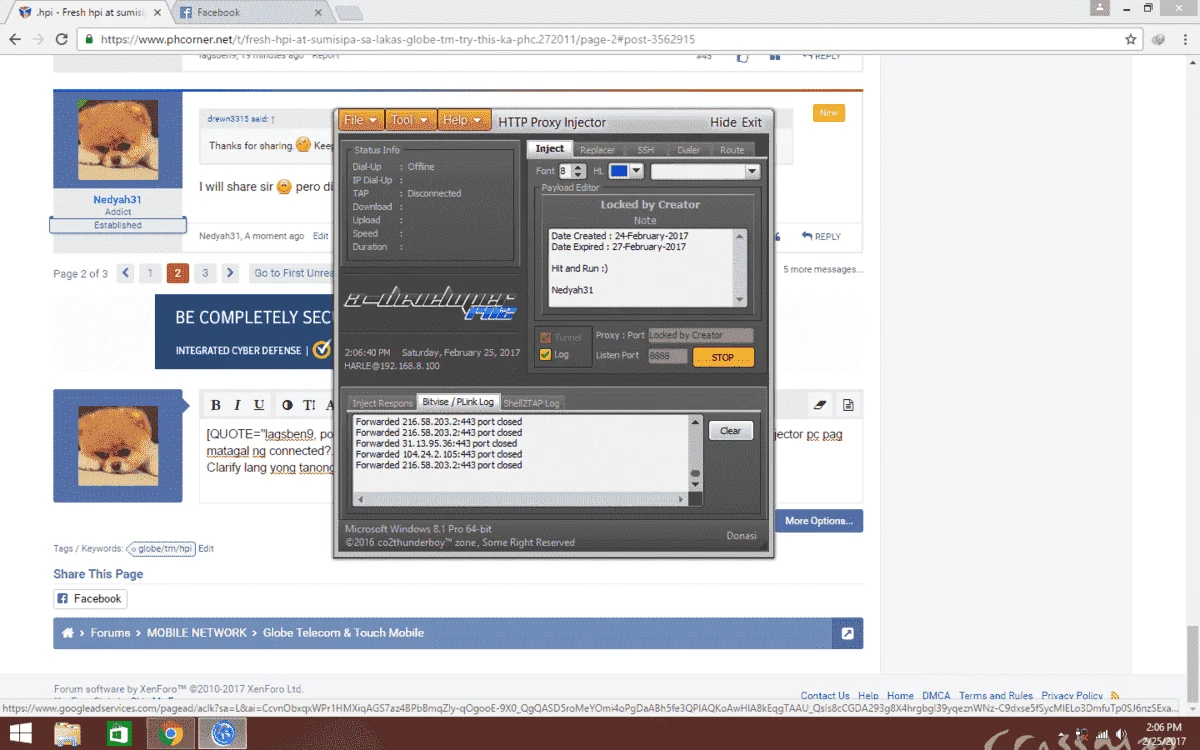Click the Note scrollbar down arrow
The width and height of the screenshot is (1200, 750).
point(740,299)
